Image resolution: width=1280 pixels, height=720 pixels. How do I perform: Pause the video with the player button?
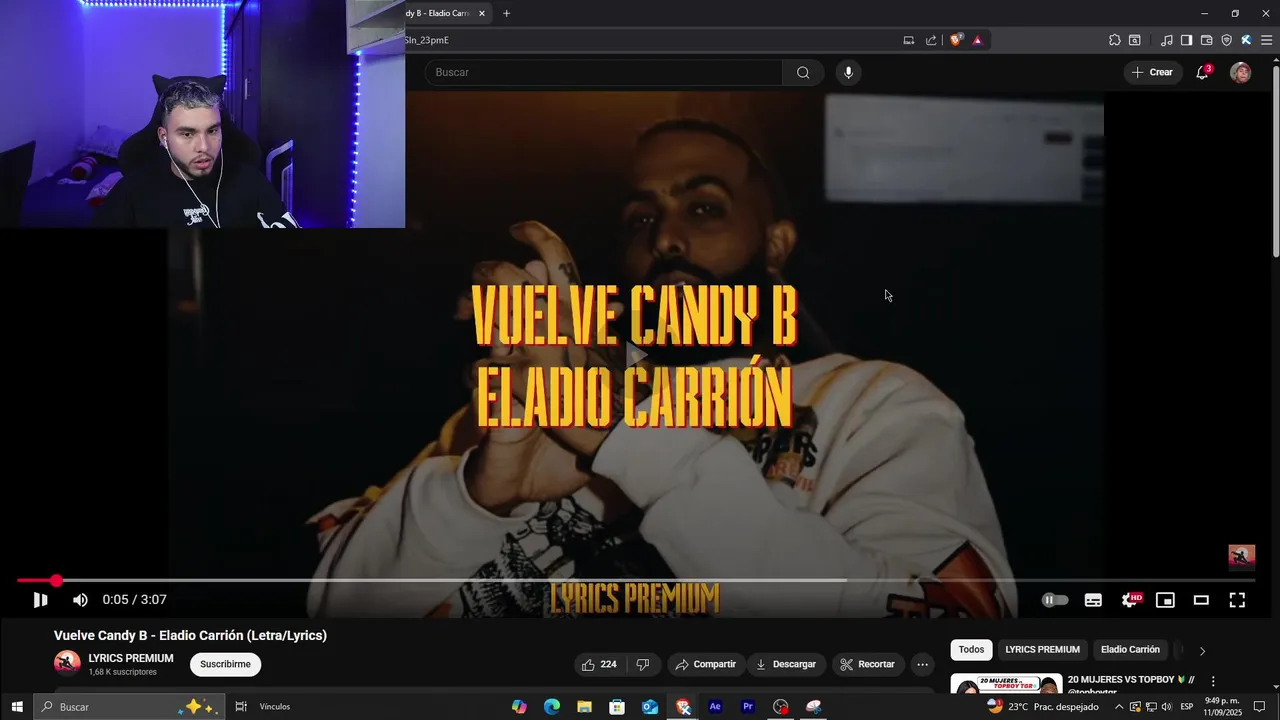point(40,600)
